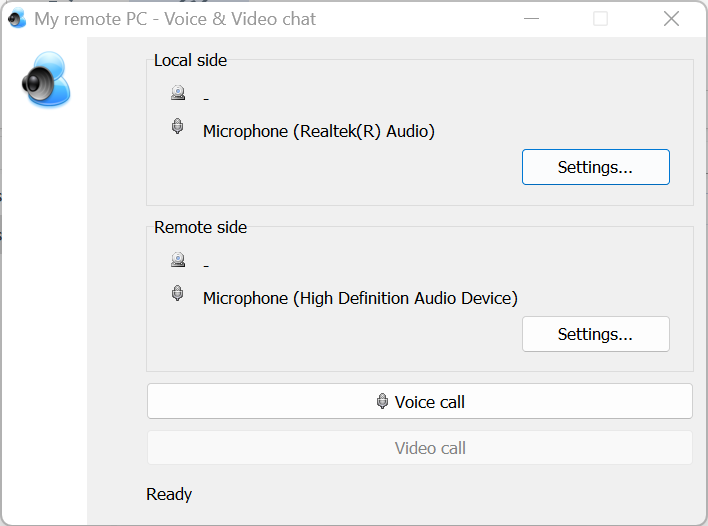This screenshot has height=526, width=708.
Task: Click the Remote side webcam icon
Action: point(178,260)
